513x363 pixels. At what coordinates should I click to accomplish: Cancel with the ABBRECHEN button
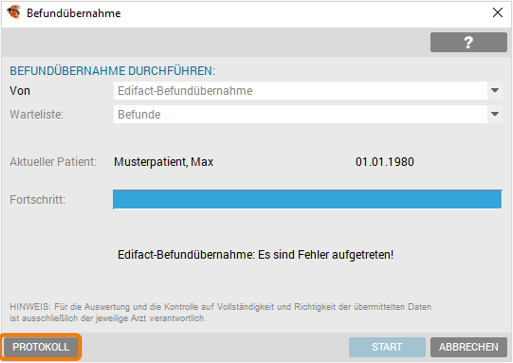(x=468, y=347)
